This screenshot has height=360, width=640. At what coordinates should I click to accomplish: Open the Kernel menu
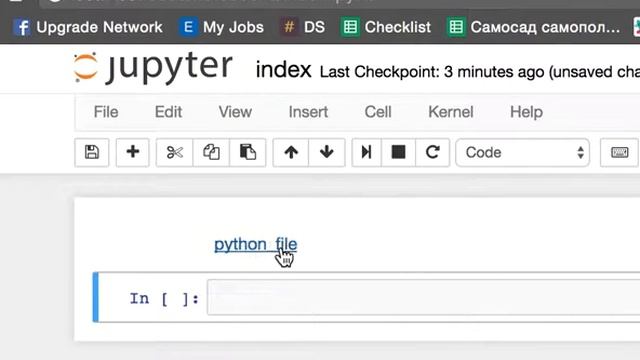(x=451, y=112)
